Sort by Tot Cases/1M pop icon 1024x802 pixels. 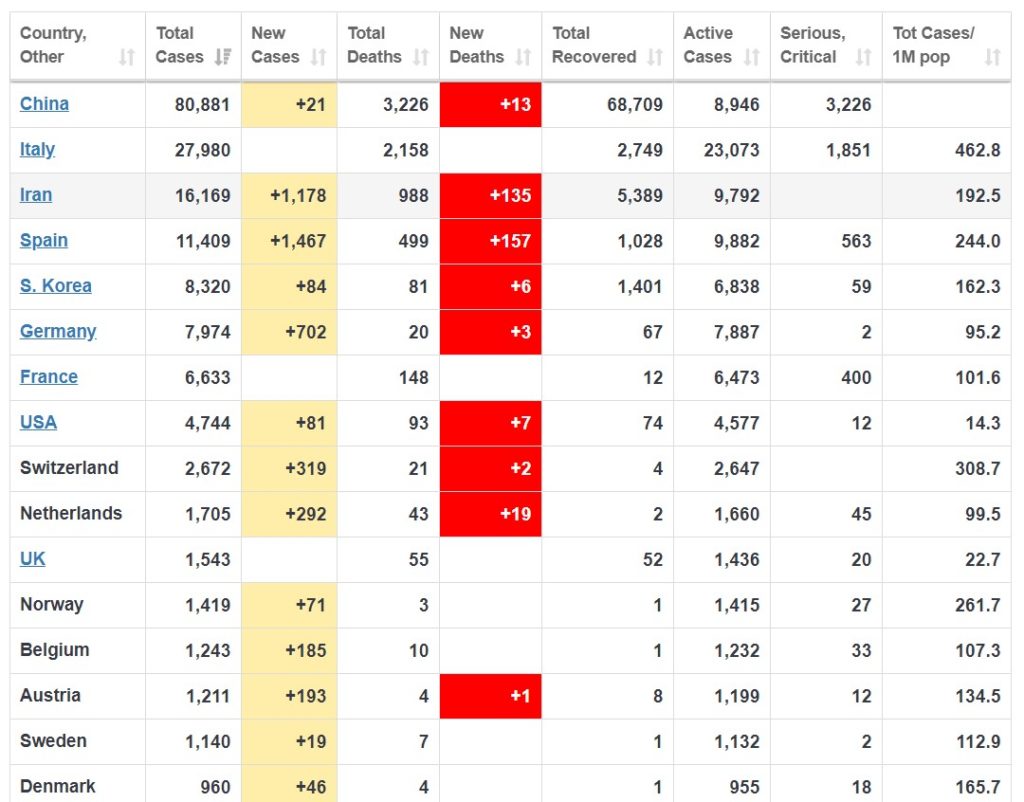[x=993, y=57]
